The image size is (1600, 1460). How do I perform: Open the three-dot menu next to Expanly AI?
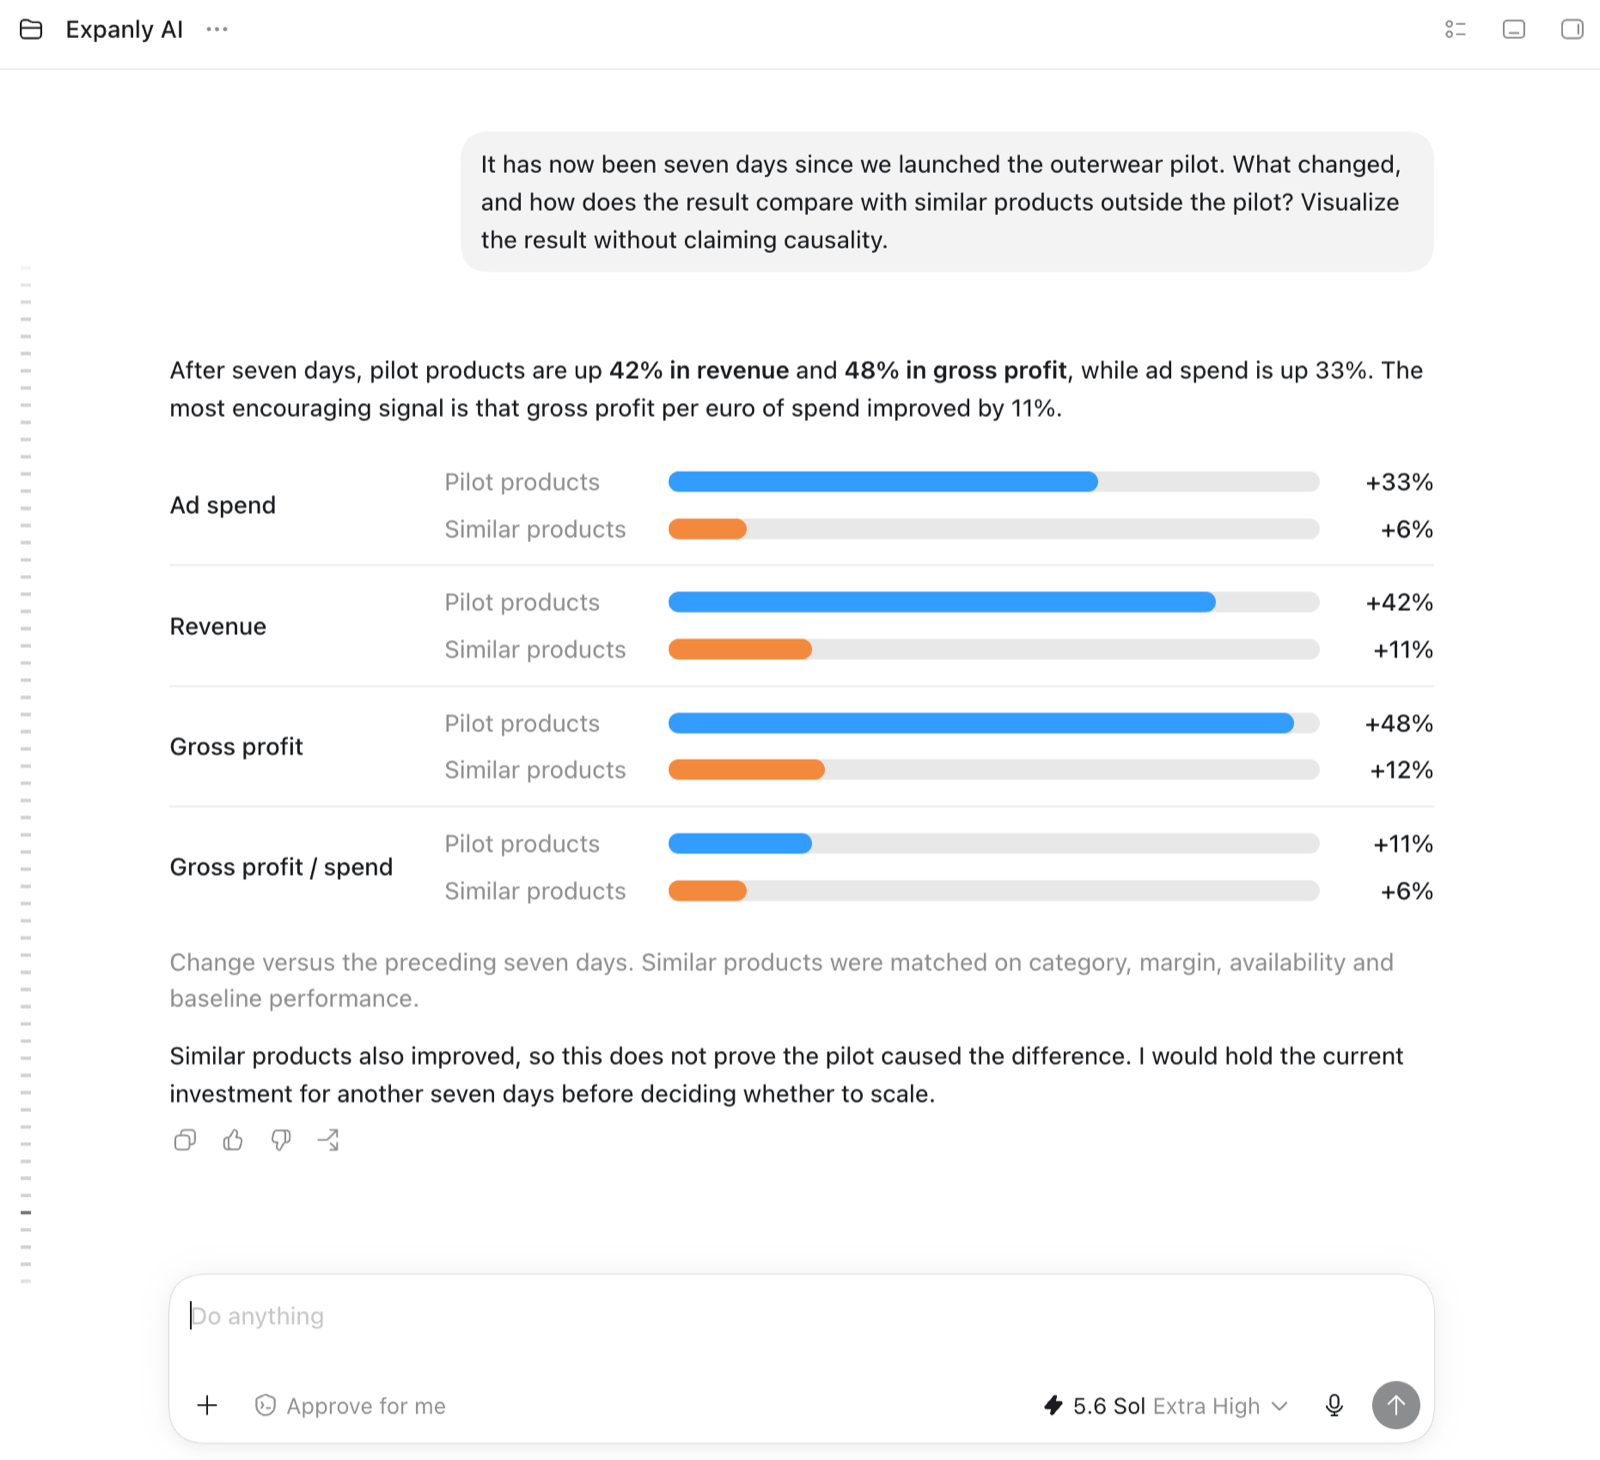click(x=217, y=30)
